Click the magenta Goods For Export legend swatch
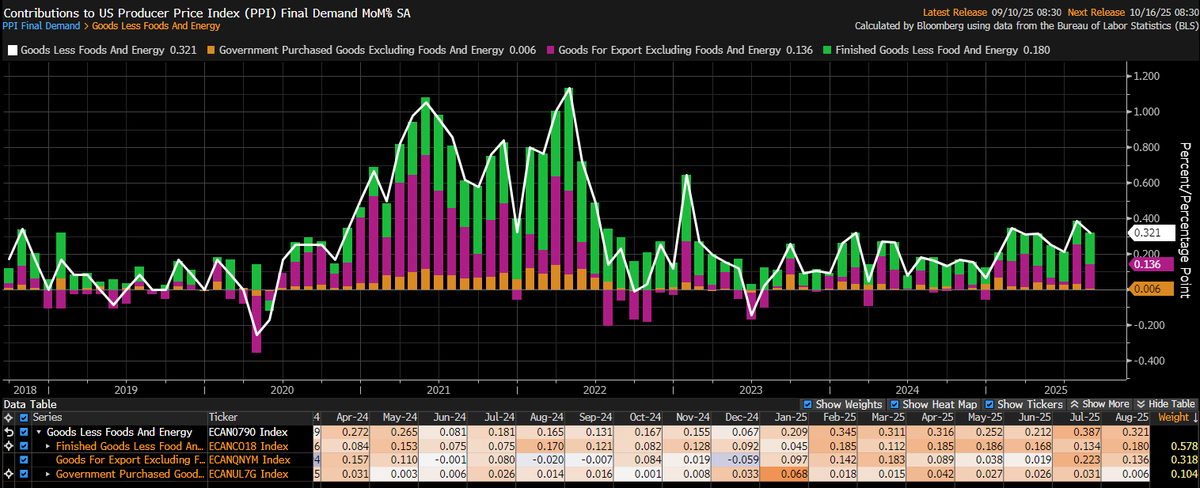Screen dimensions: 1200x488 pyautogui.click(x=551, y=48)
